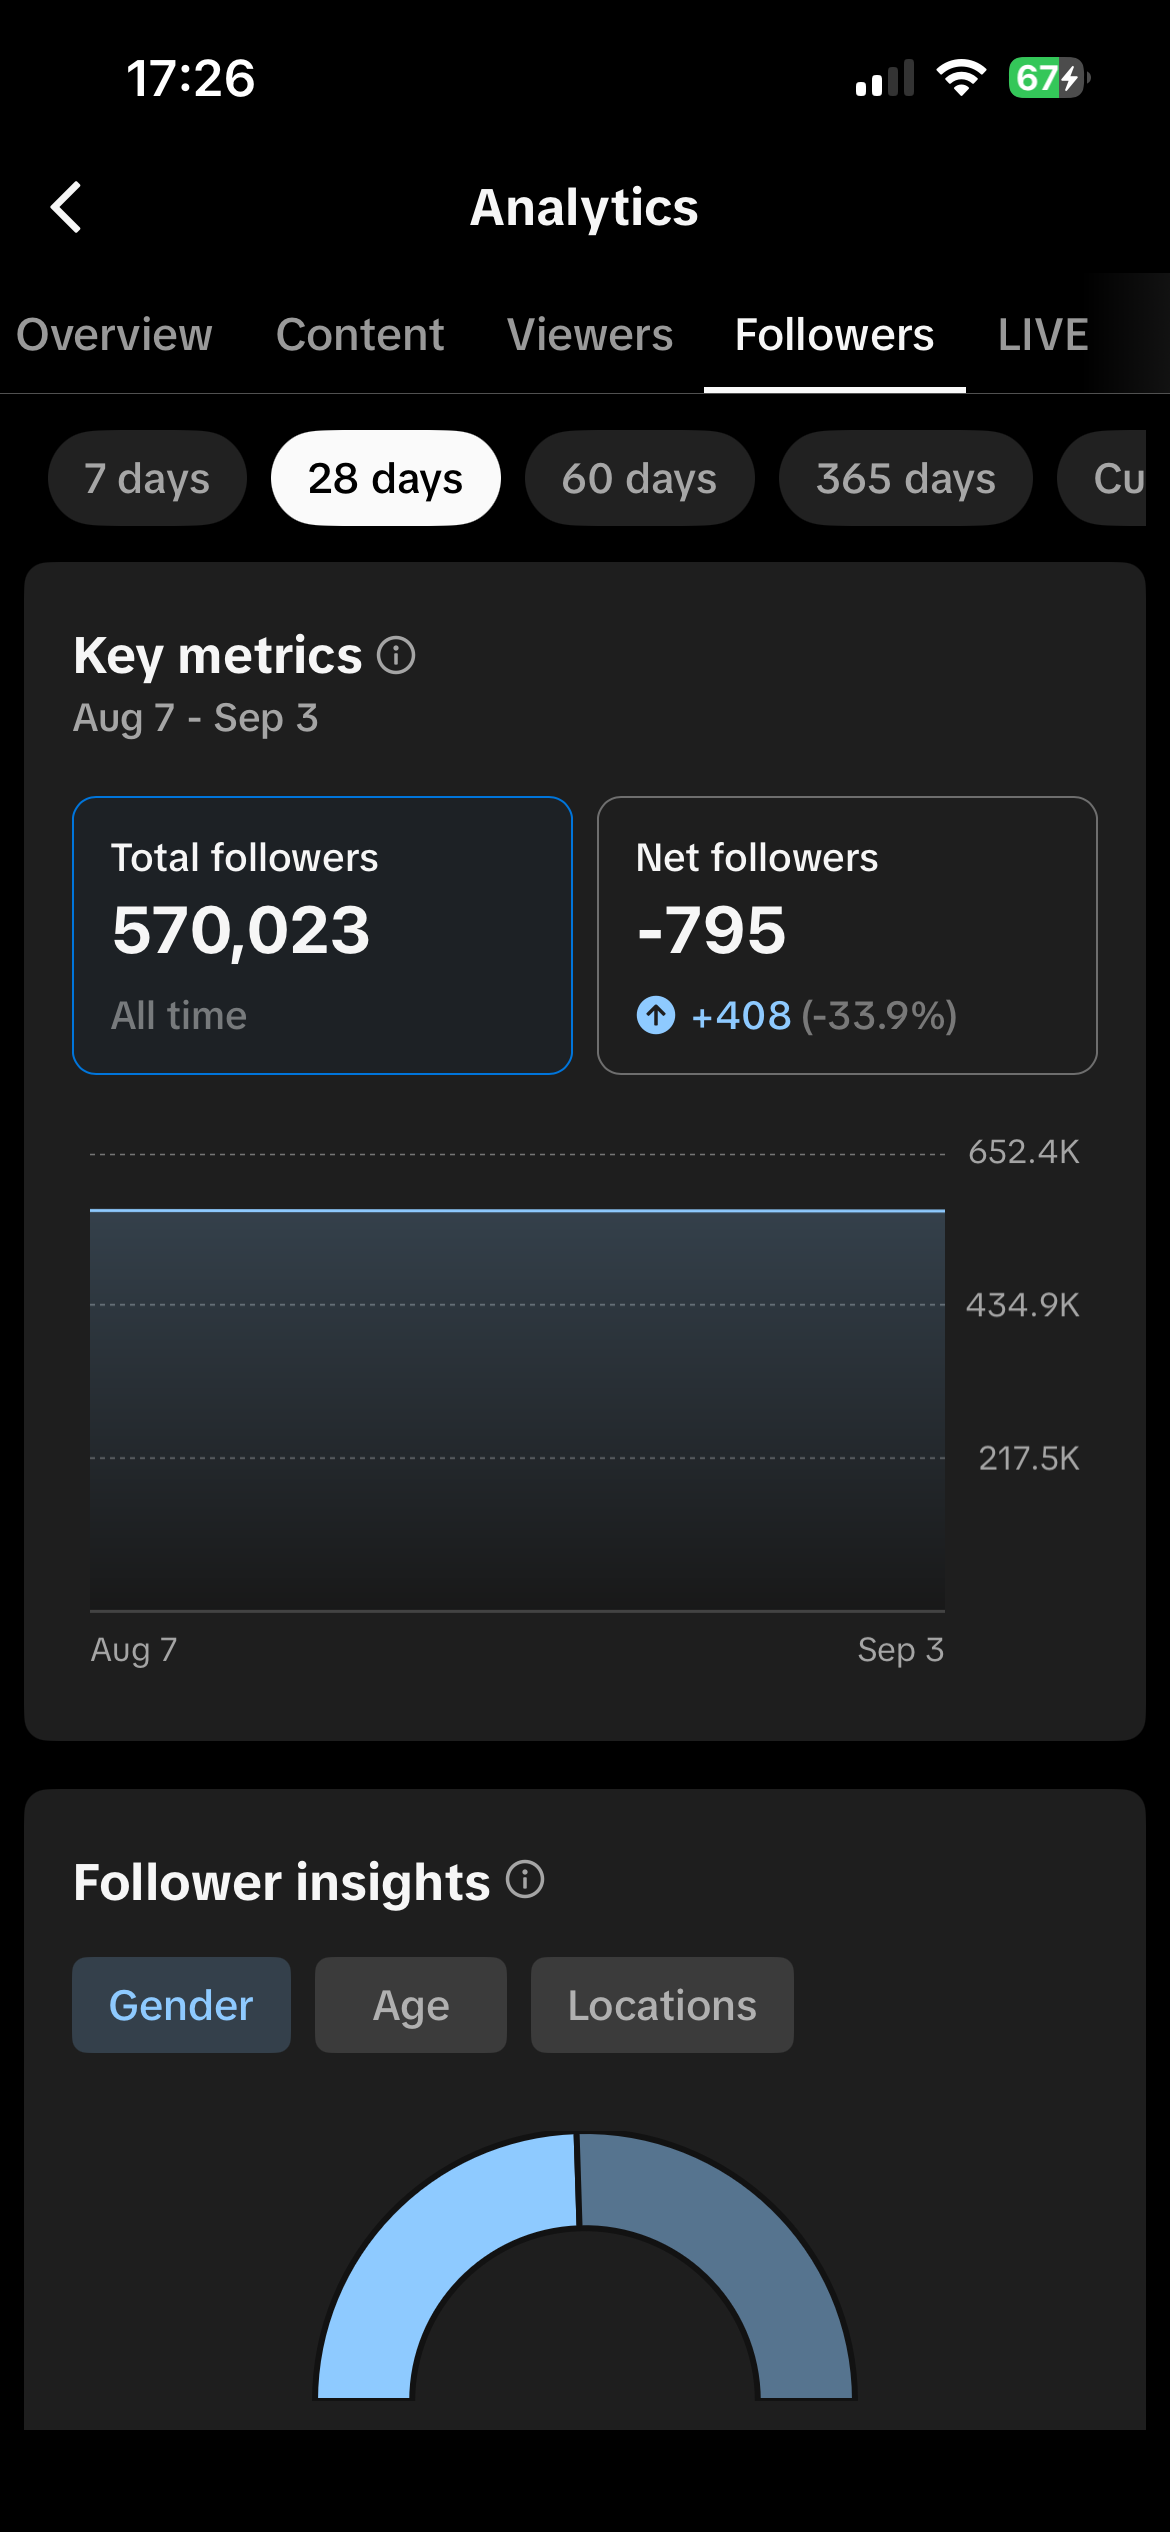Go to the LIVE tab

1043,335
